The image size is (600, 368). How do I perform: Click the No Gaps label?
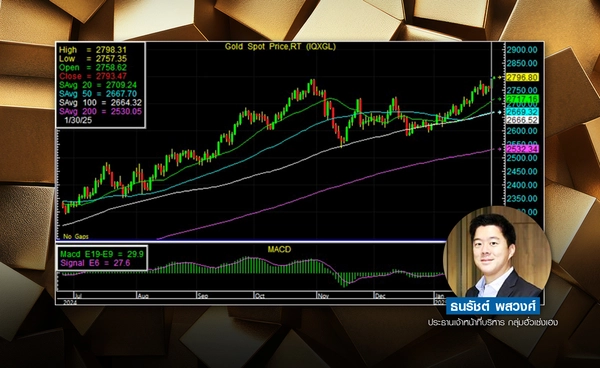pos(76,237)
